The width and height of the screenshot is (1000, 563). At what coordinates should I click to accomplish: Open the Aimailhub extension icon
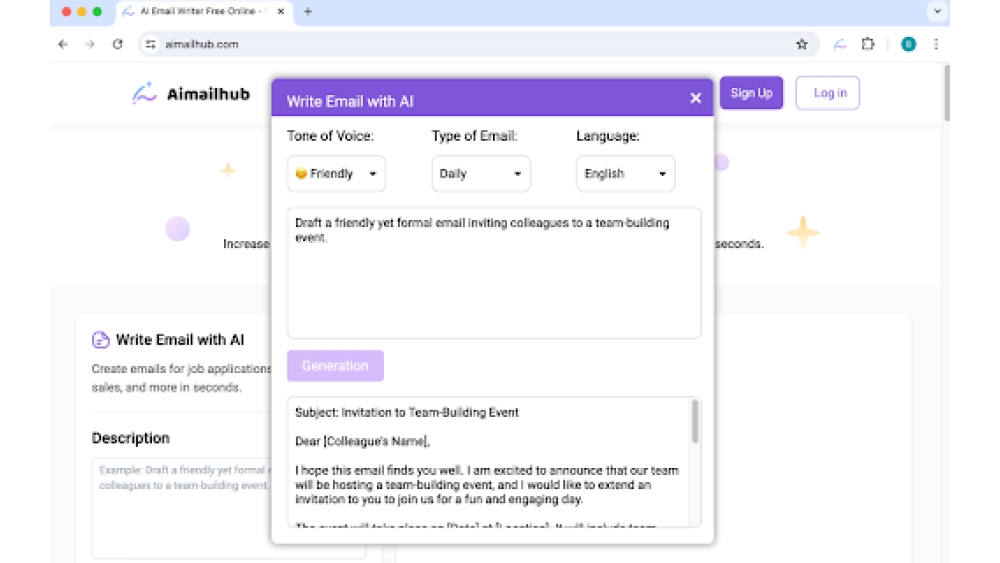coord(840,44)
